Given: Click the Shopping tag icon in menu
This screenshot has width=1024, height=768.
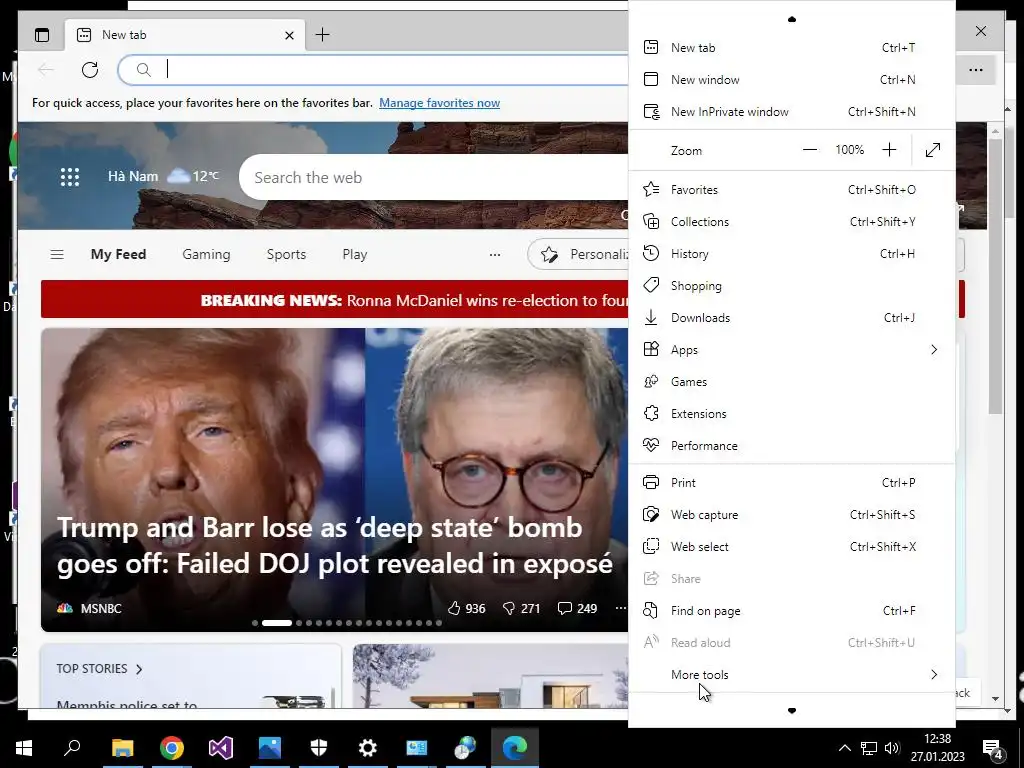Looking at the screenshot, I should [650, 285].
